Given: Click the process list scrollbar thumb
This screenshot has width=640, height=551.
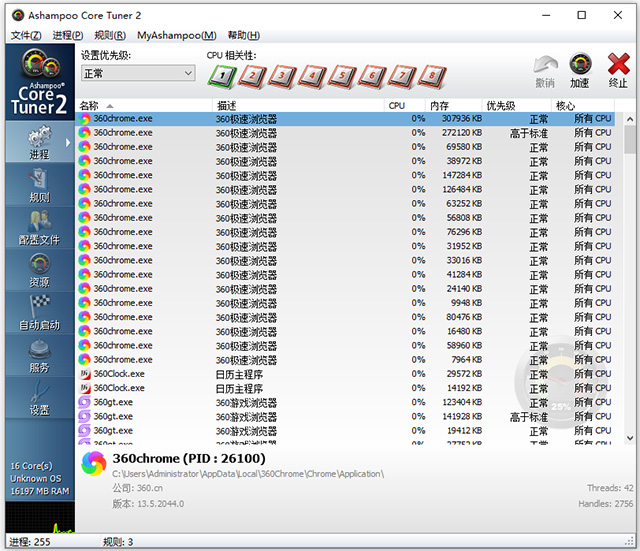Looking at the screenshot, I should coord(629,139).
